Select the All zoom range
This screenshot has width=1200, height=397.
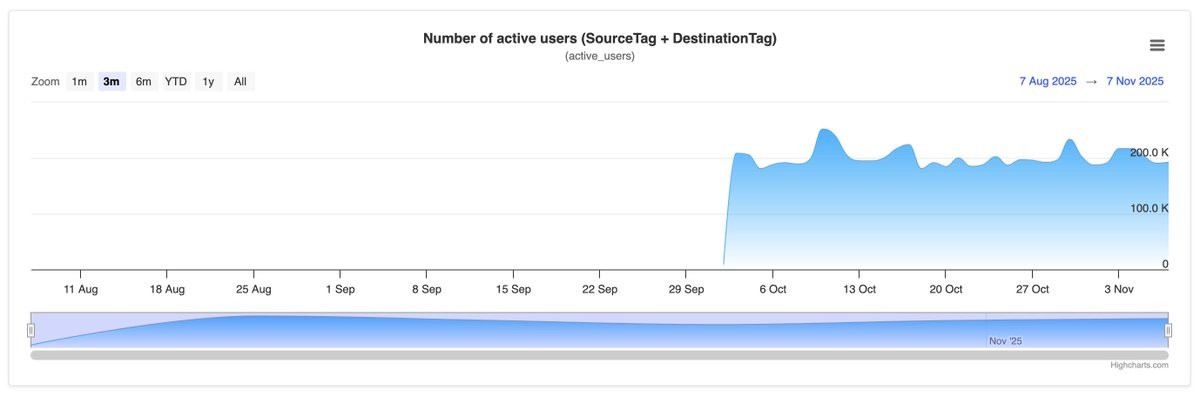tap(240, 82)
